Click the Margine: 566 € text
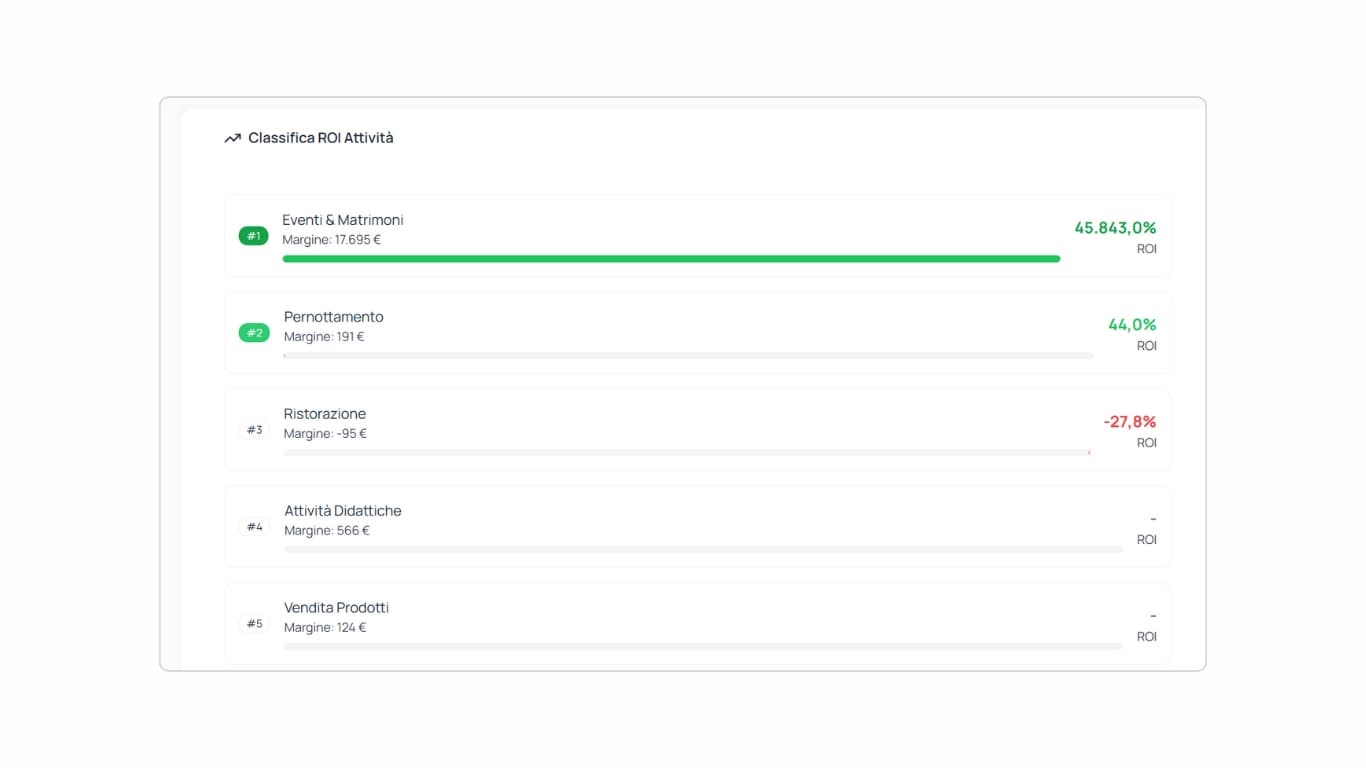Screen dimensions: 1366x768 click(x=326, y=531)
